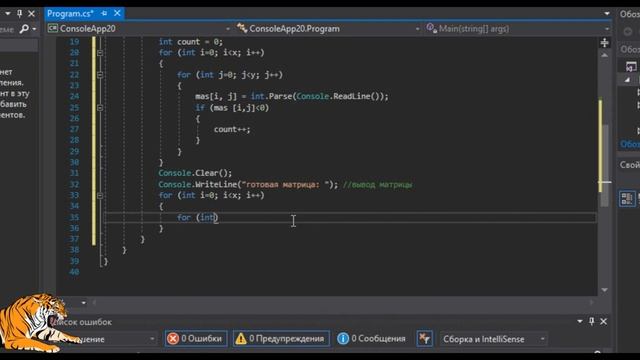Click the categorized view icon in the properties panel
Screen dimensions: 640x360
627,199
